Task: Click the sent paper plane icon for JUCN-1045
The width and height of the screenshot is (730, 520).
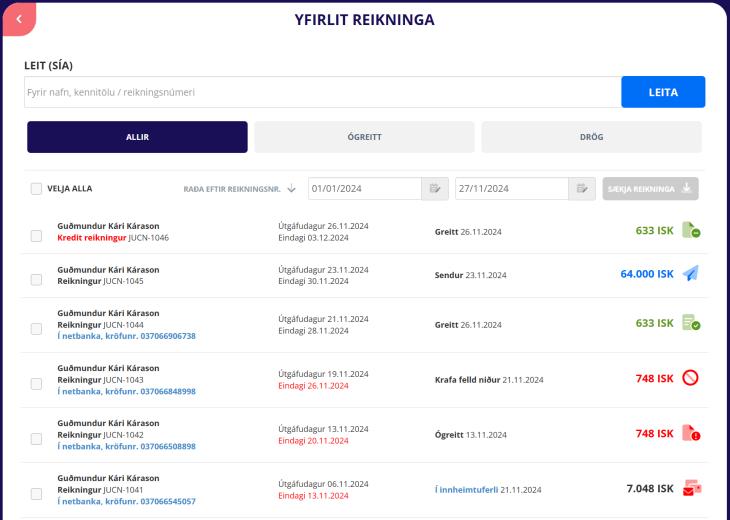Action: coord(690,274)
